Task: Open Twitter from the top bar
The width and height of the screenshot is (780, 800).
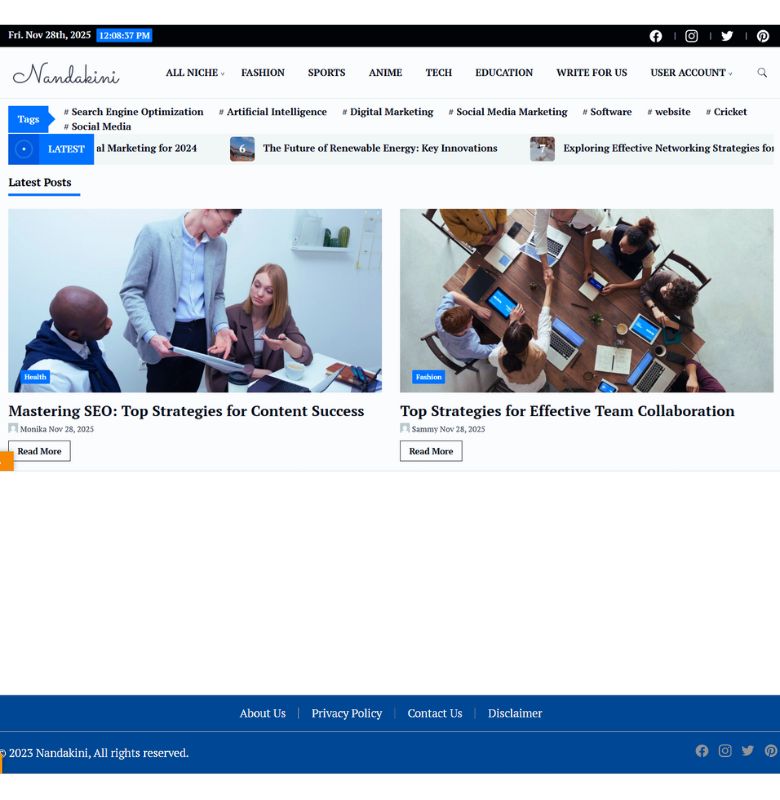Action: (727, 36)
